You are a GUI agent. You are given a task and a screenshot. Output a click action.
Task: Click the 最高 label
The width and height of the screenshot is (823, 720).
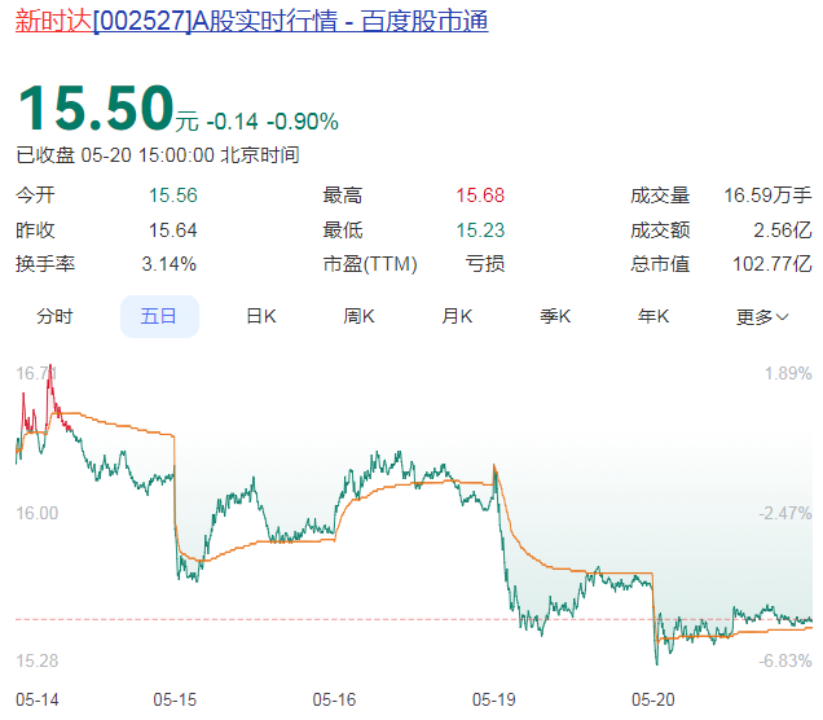pyautogui.click(x=342, y=195)
